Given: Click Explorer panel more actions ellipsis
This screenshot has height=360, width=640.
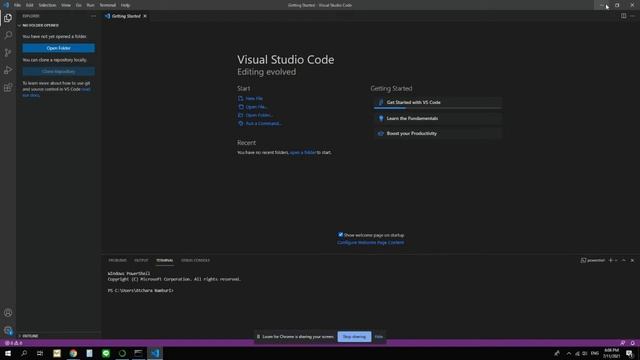Looking at the screenshot, I should (93, 16).
